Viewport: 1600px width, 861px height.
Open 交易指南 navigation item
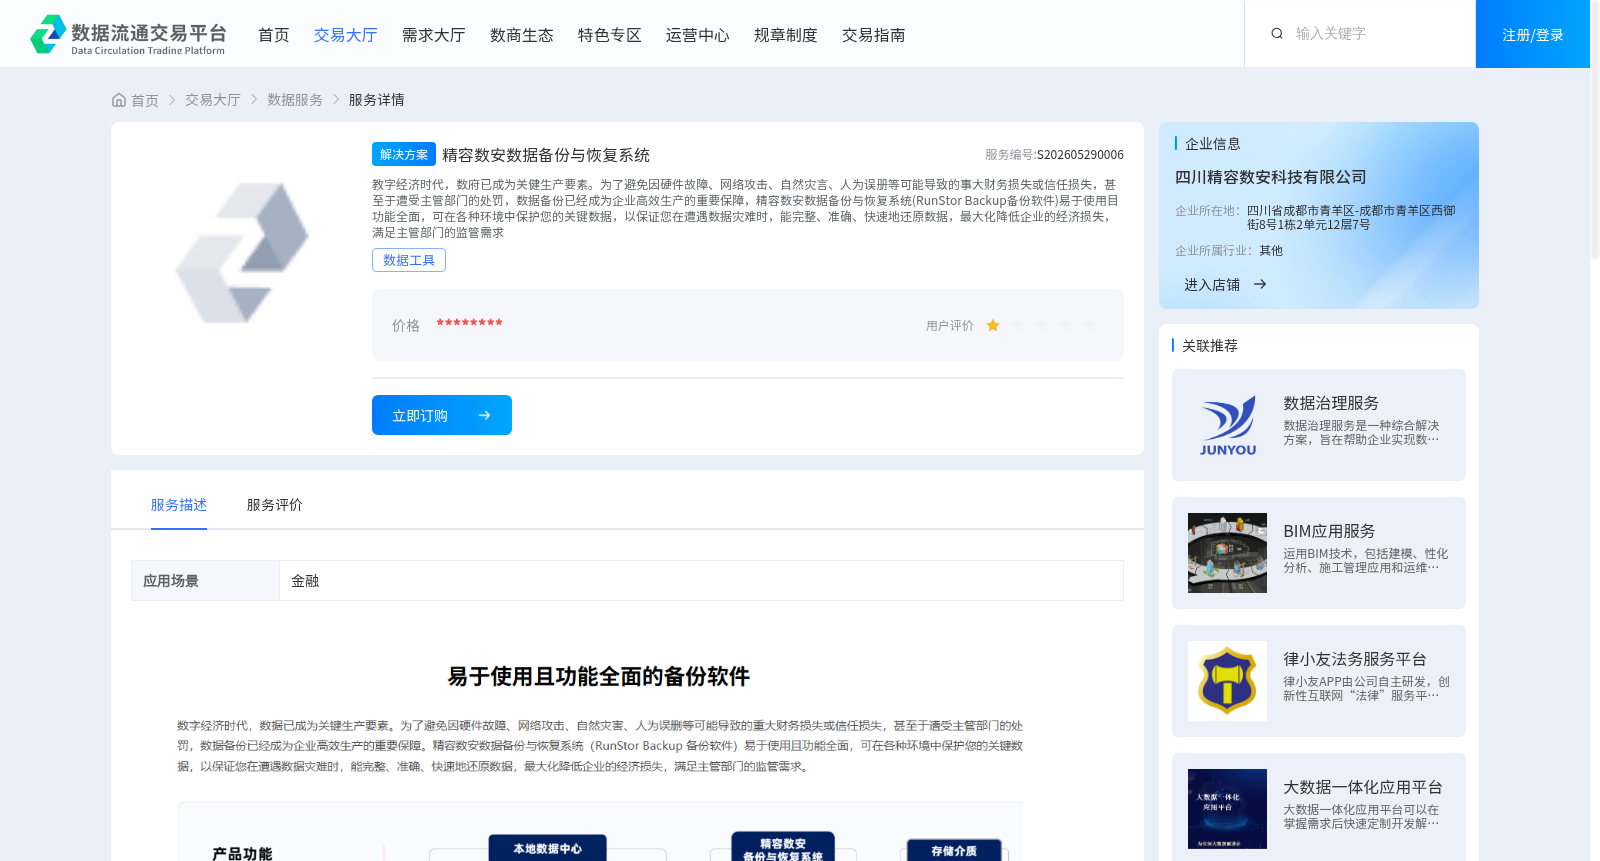click(873, 35)
